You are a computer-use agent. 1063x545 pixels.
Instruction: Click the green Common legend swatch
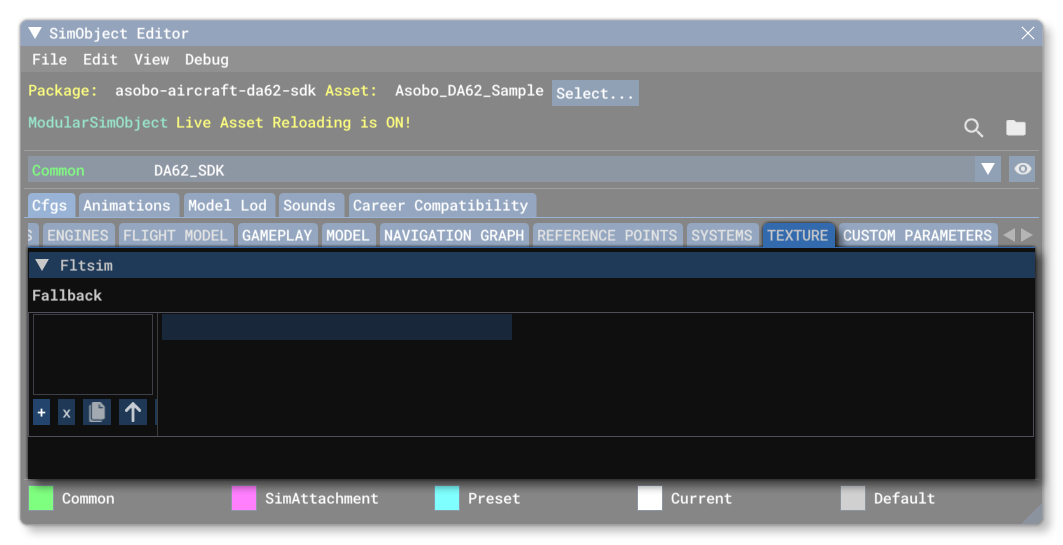41,498
